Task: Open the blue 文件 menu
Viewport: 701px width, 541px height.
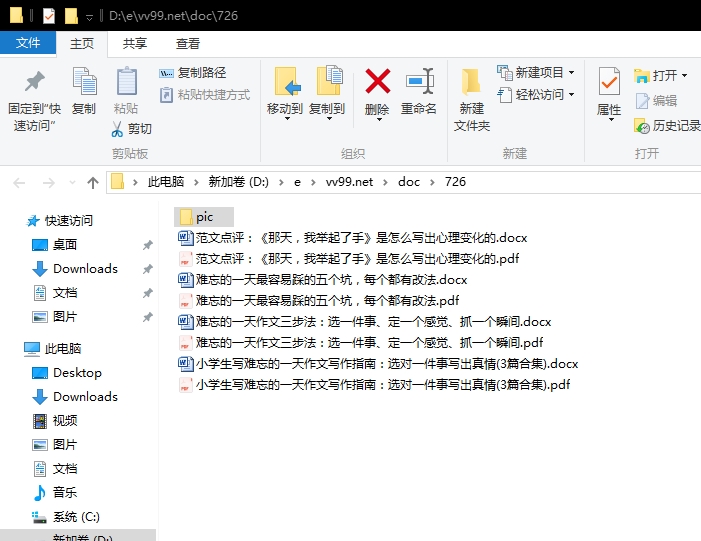Action: pyautogui.click(x=28, y=43)
